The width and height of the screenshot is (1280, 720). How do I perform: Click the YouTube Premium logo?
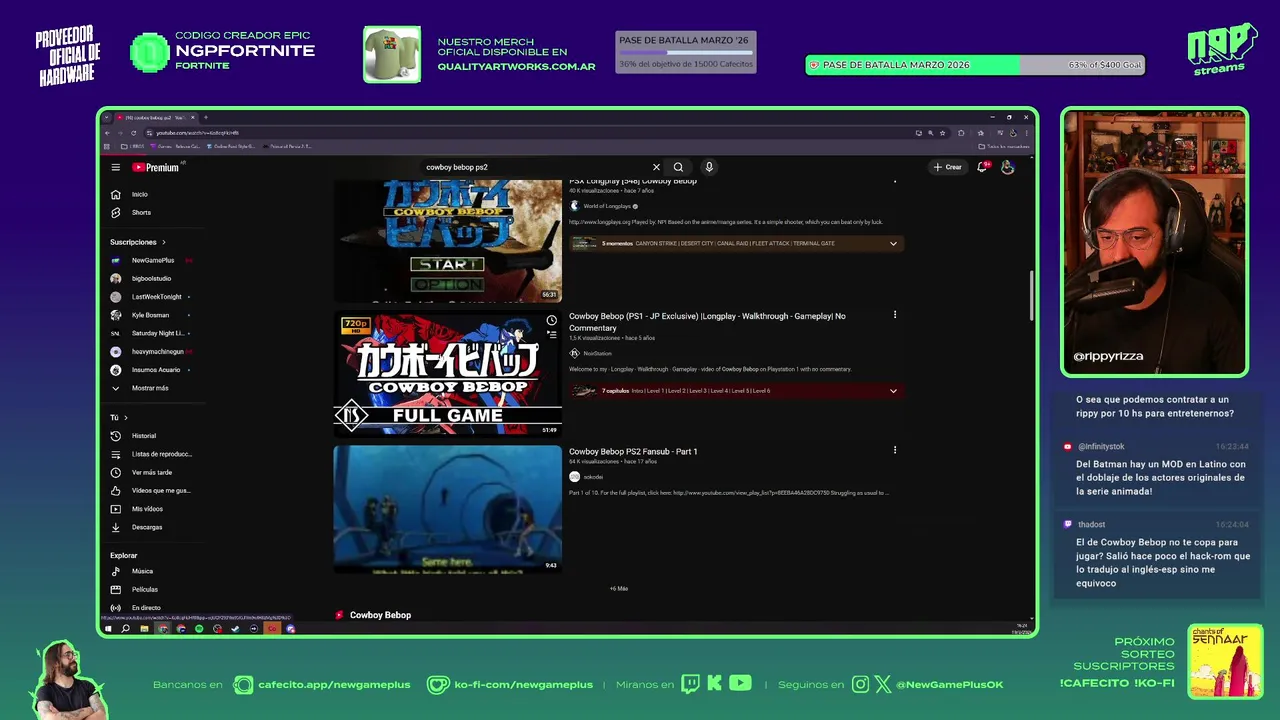pos(156,167)
